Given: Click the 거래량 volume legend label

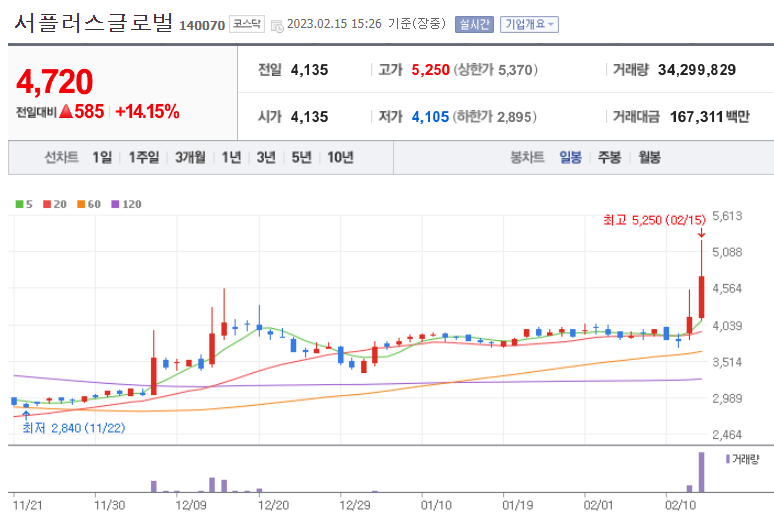Looking at the screenshot, I should click(x=745, y=459).
